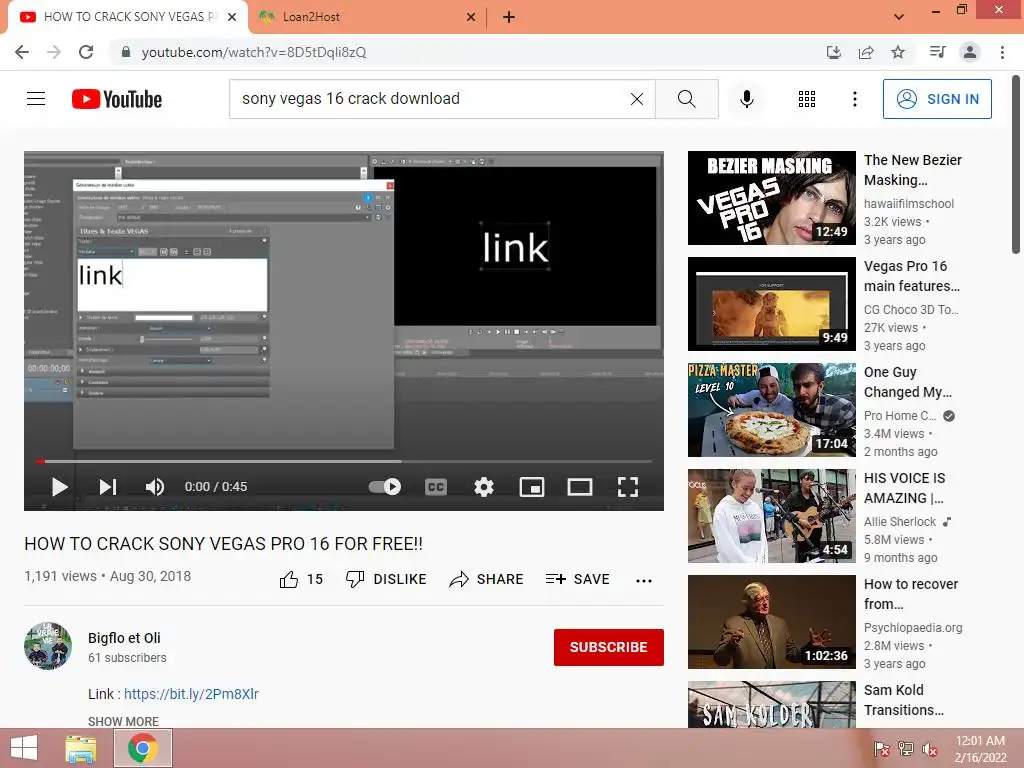Toggle the autoplay switch in player
The height and width of the screenshot is (768, 1024).
click(385, 487)
